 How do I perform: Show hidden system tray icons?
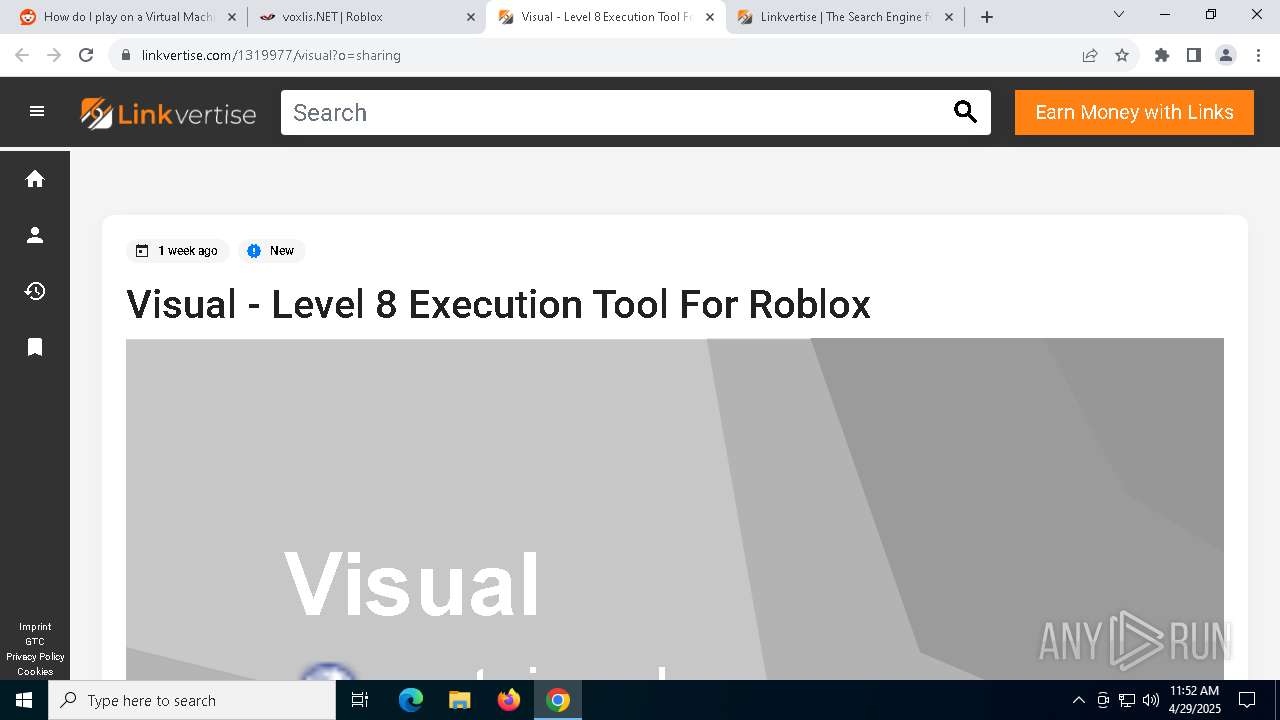point(1078,700)
